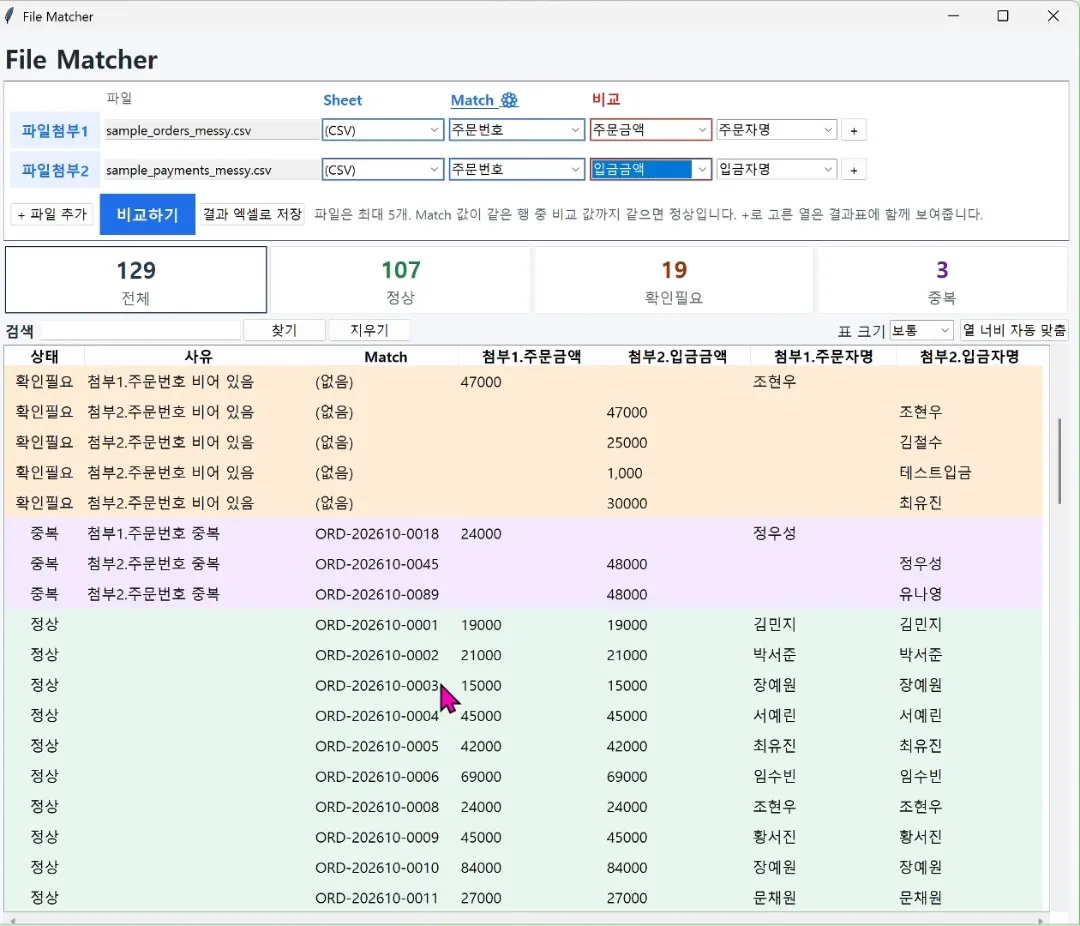Select normal row ORD-202610-0010
The width and height of the screenshot is (1080, 926).
[x=523, y=867]
